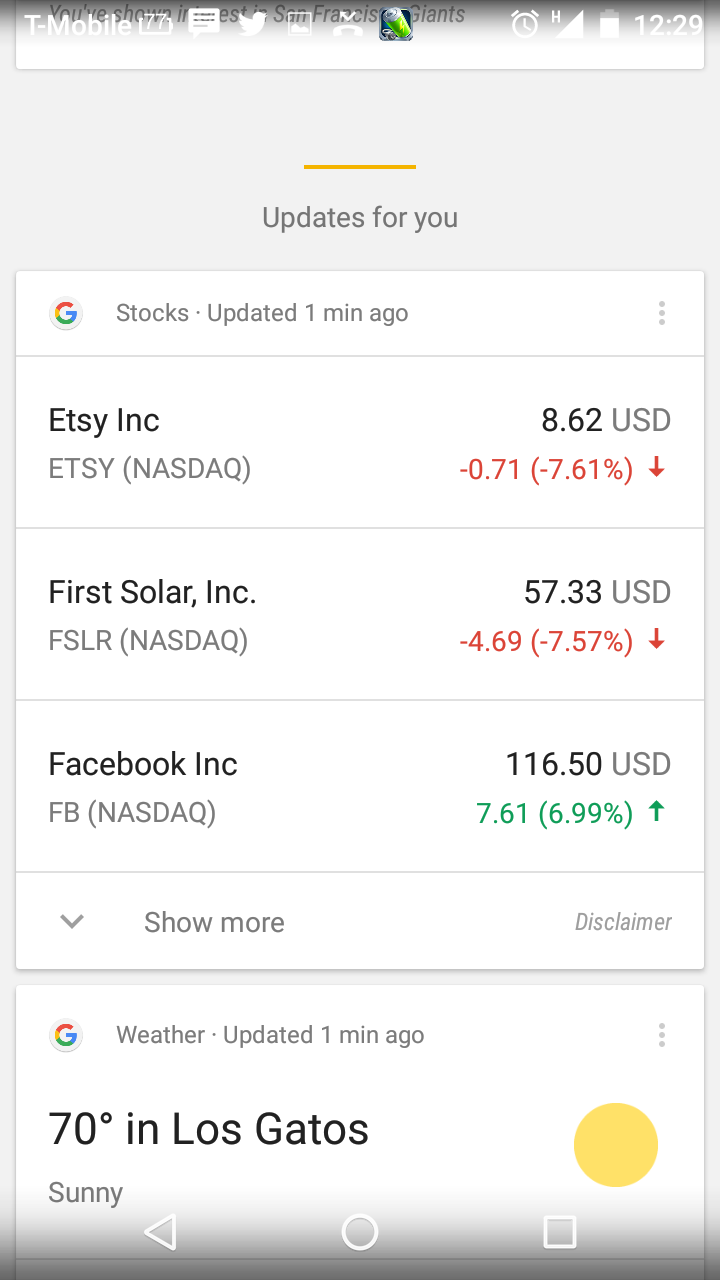This screenshot has width=720, height=1280.
Task: Tap the recent apps square button
Action: point(560,1232)
